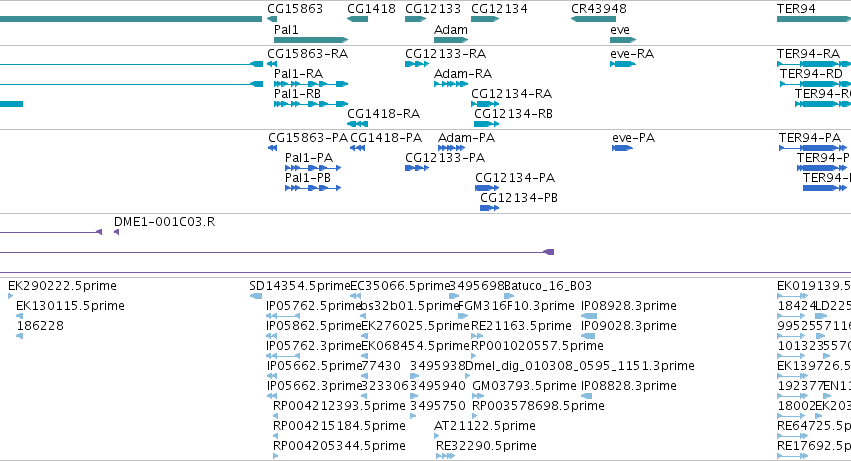Select the CG12134 gene arrow glyph
The width and height of the screenshot is (851, 461).
[x=485, y=19]
